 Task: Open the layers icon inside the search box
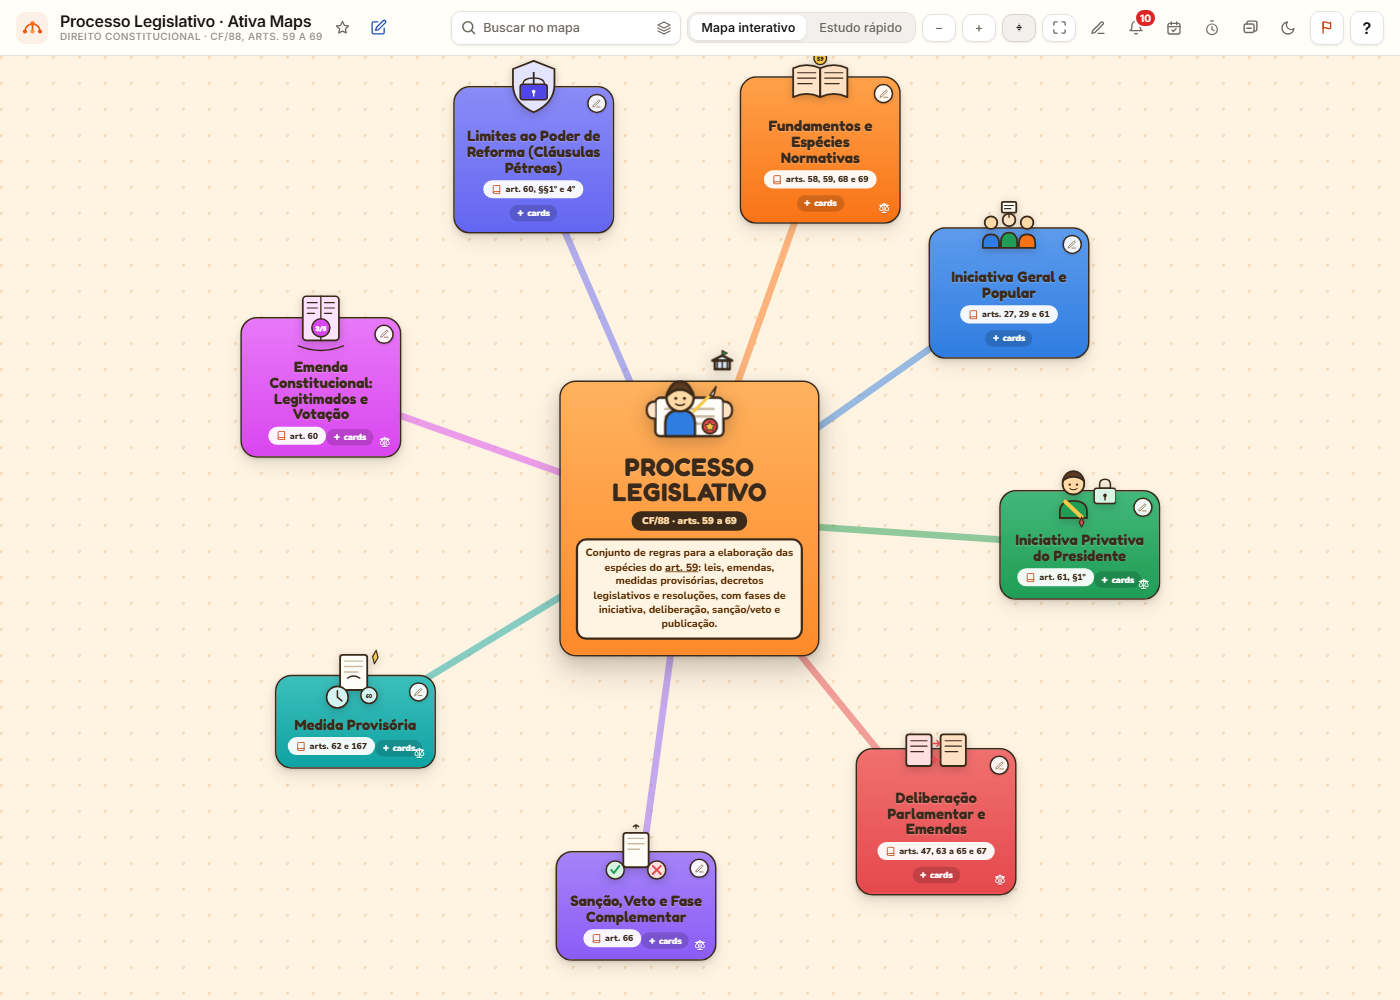pos(663,28)
